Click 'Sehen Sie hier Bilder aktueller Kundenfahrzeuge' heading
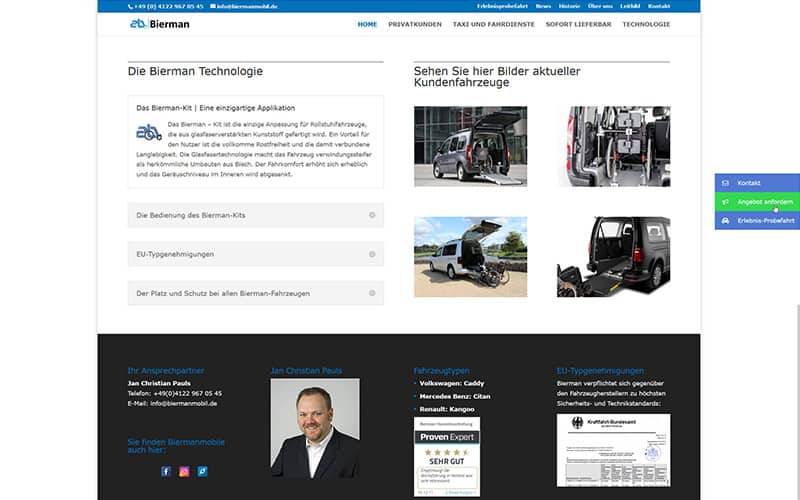The height and width of the screenshot is (500, 800). pyautogui.click(x=497, y=77)
